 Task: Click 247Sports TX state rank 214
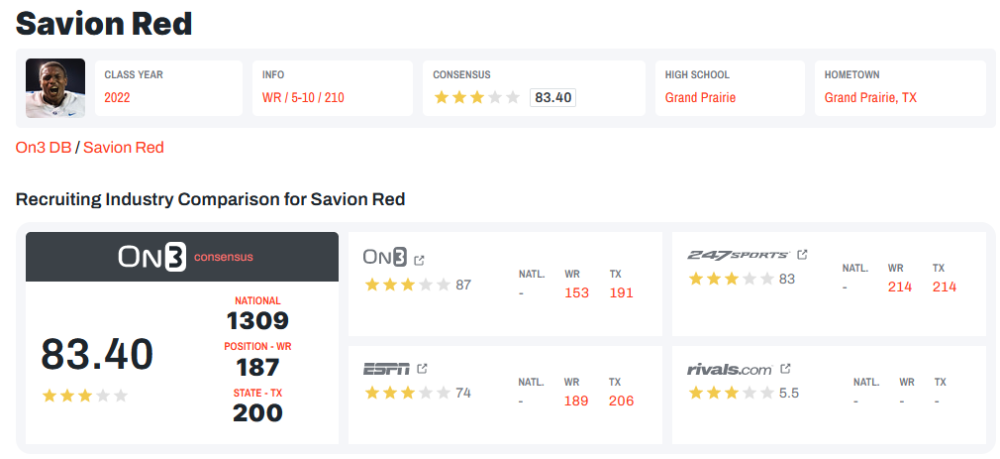pos(944,287)
